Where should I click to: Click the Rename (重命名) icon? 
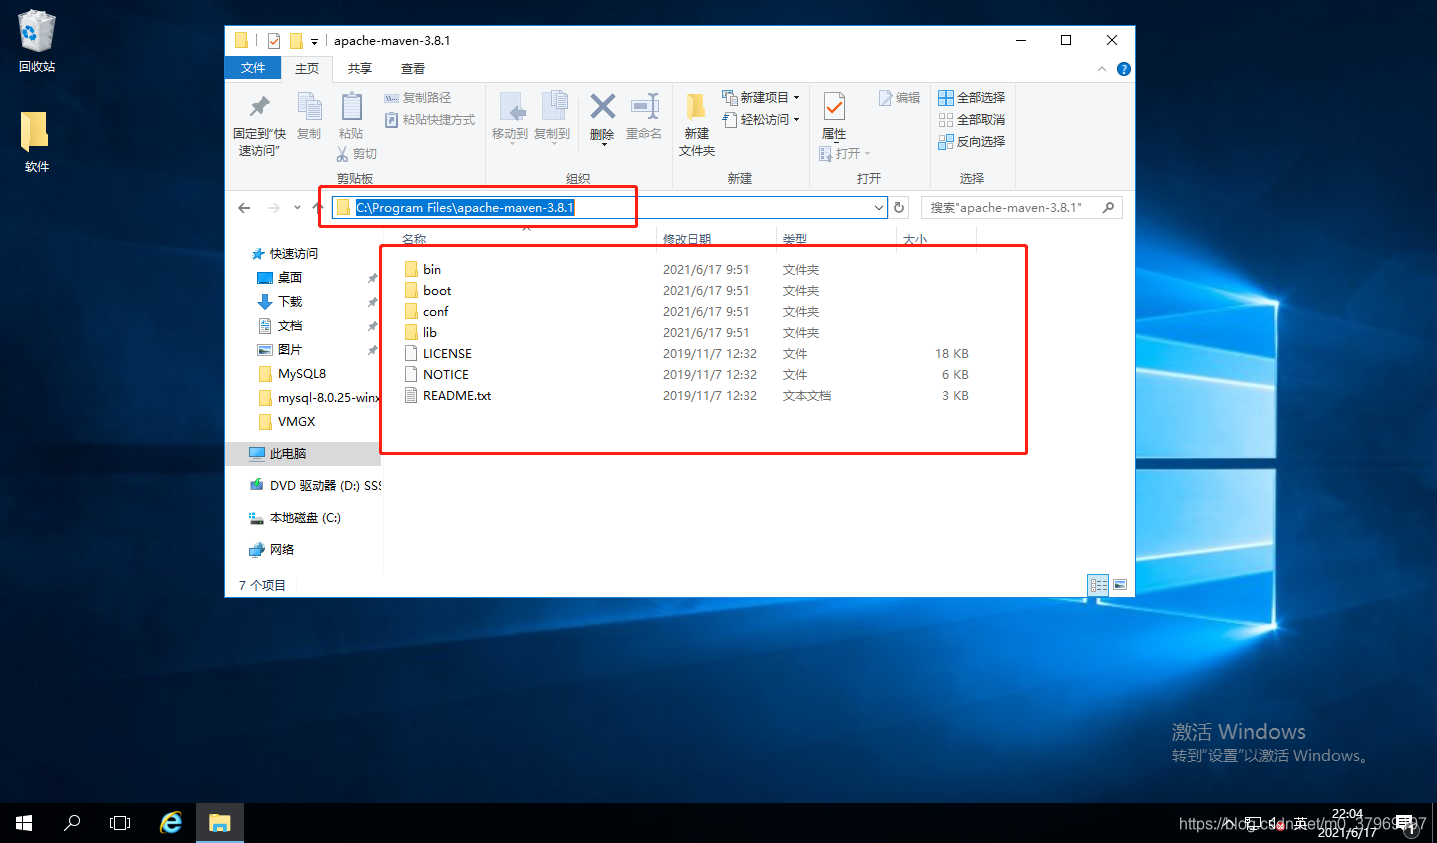(645, 106)
